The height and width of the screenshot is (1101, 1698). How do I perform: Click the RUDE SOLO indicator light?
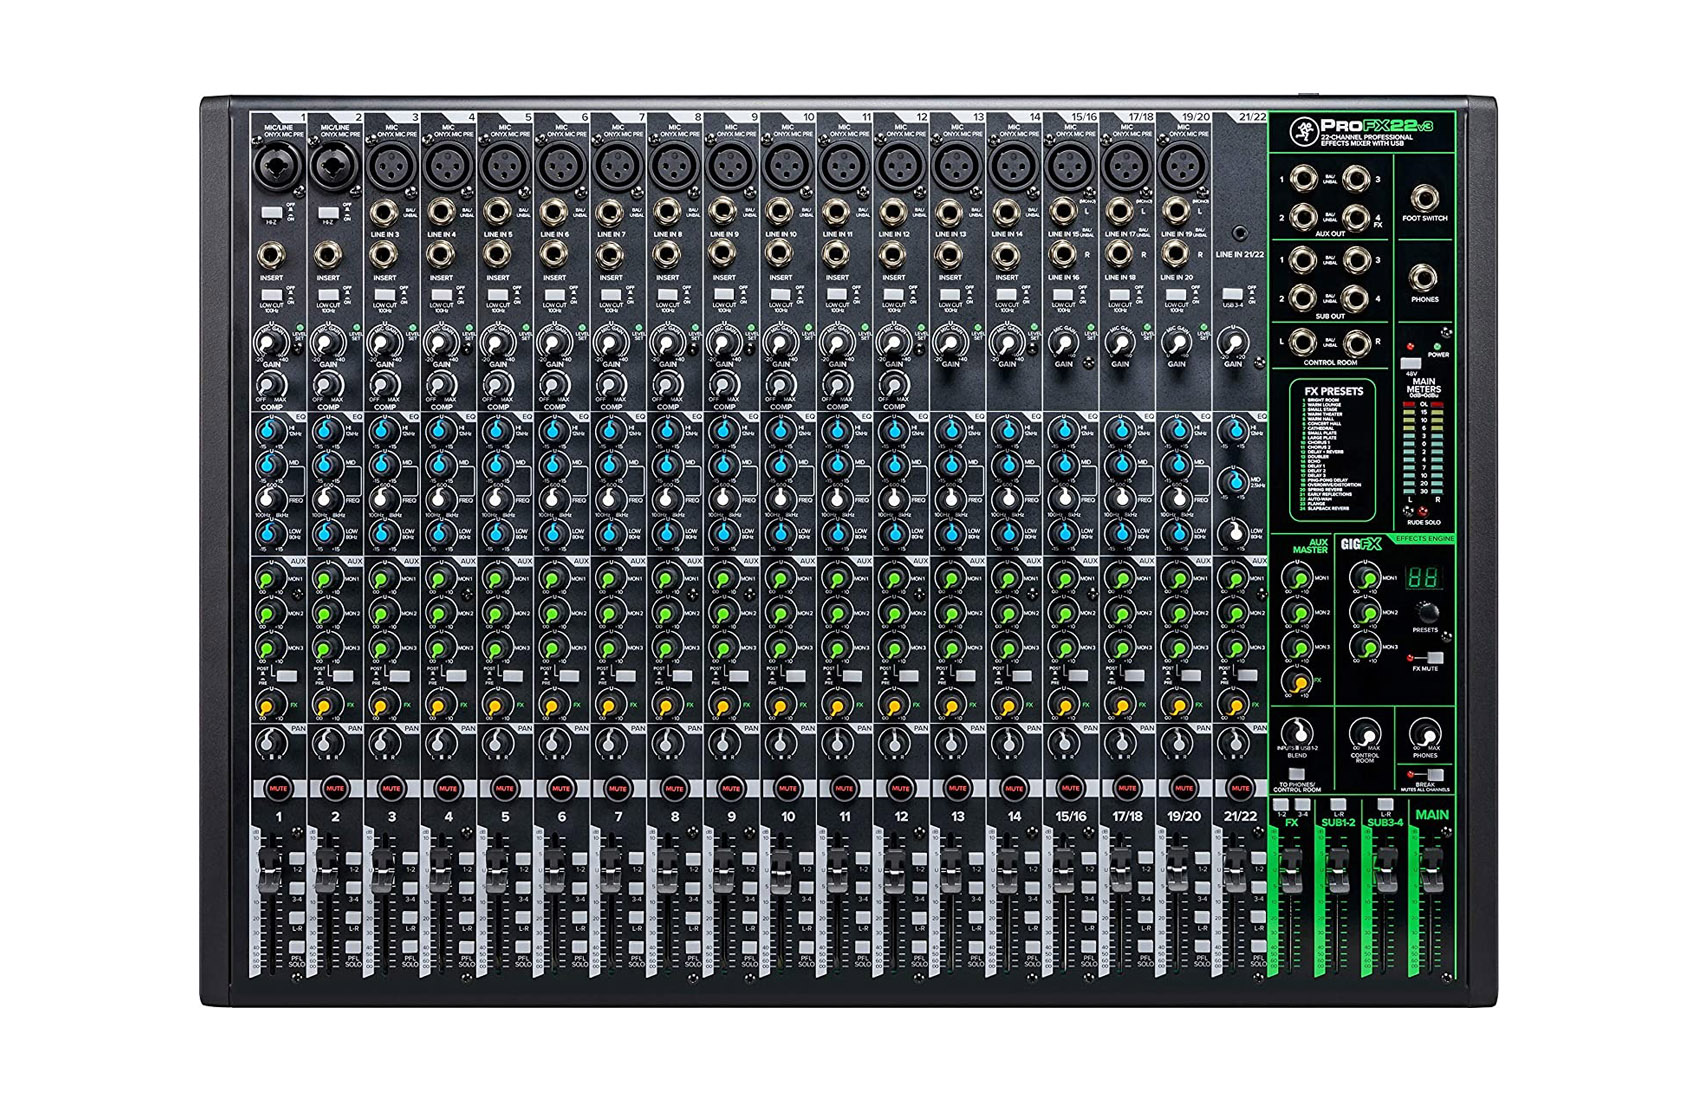pos(1424,513)
